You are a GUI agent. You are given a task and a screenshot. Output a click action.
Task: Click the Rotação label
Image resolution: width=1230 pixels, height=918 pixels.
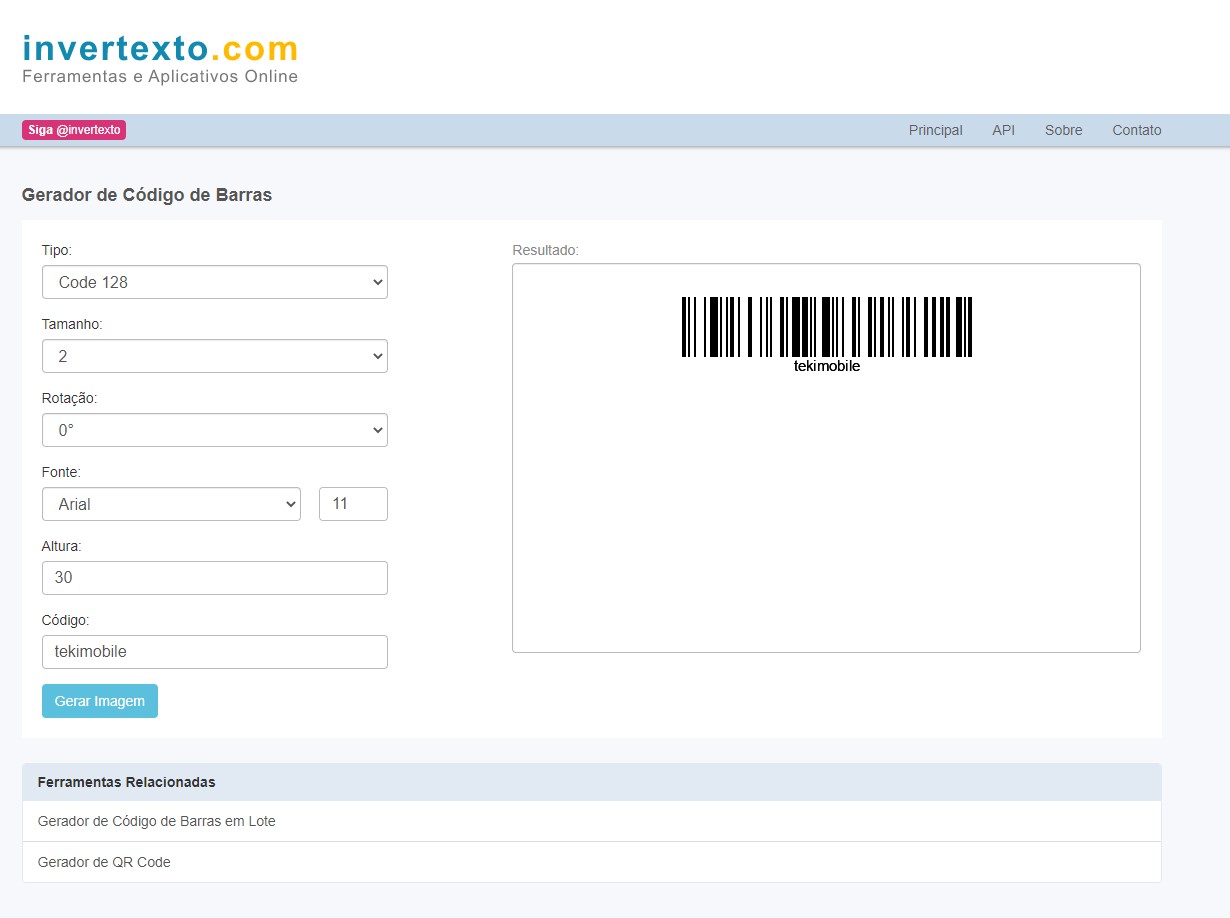pos(70,398)
